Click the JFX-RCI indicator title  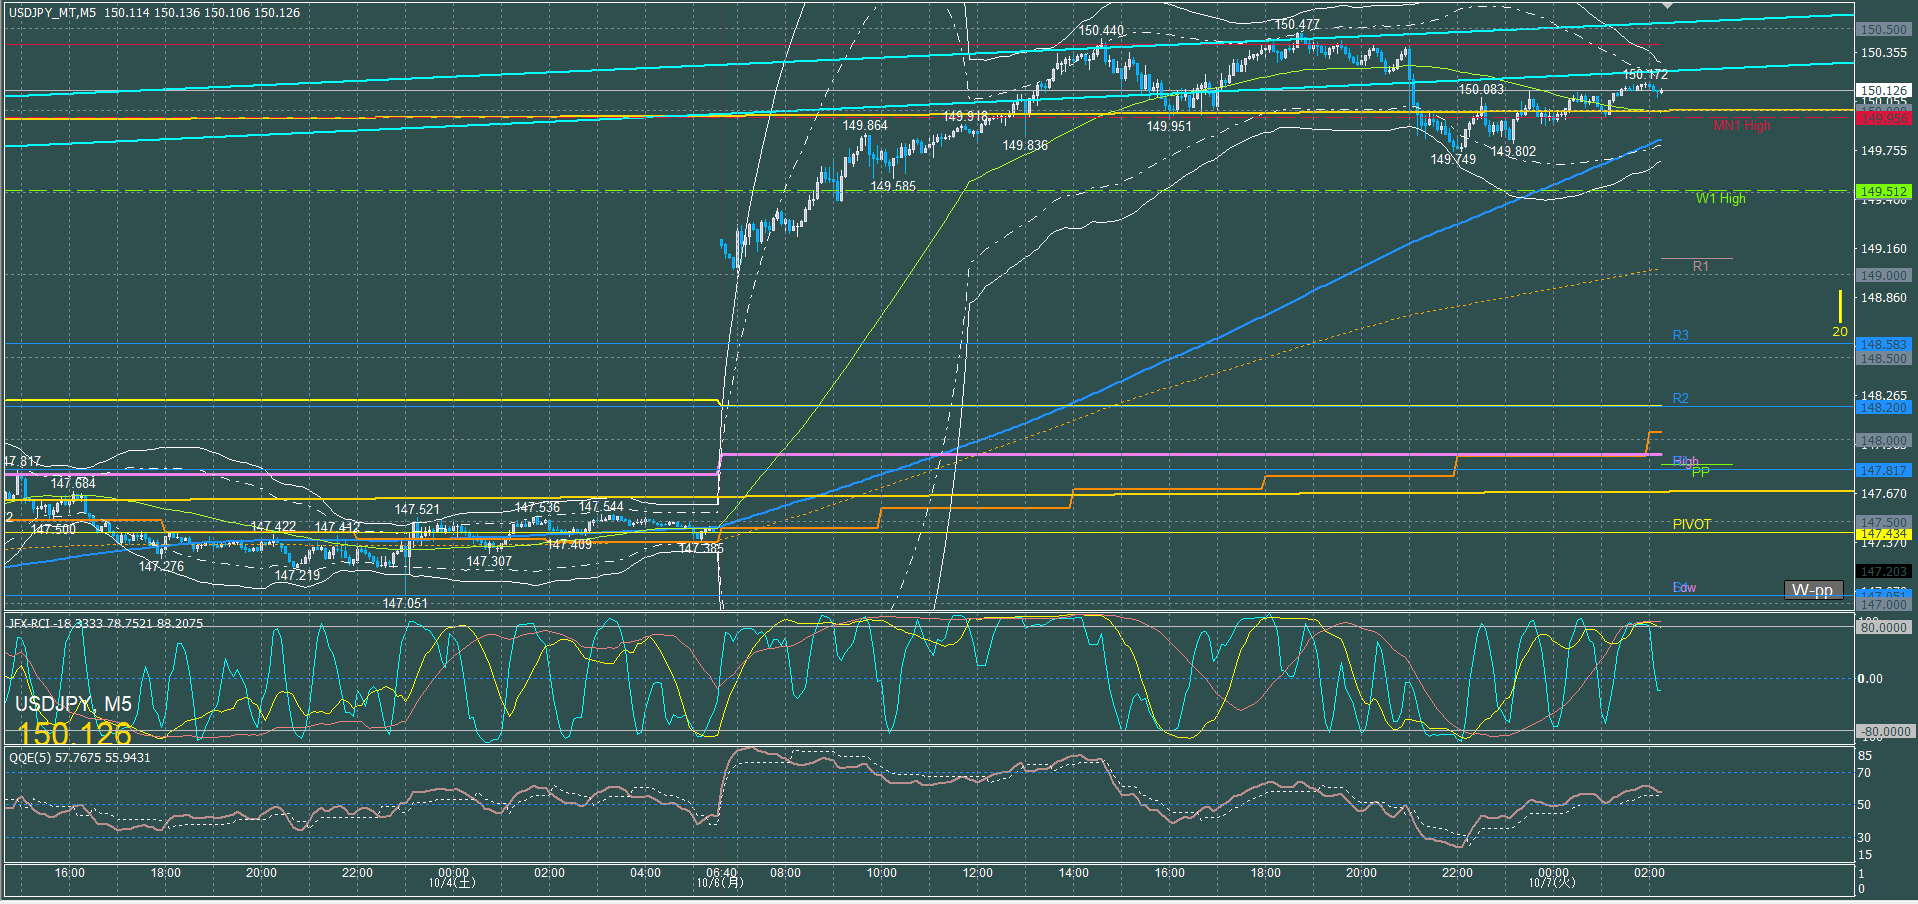pyautogui.click(x=105, y=624)
